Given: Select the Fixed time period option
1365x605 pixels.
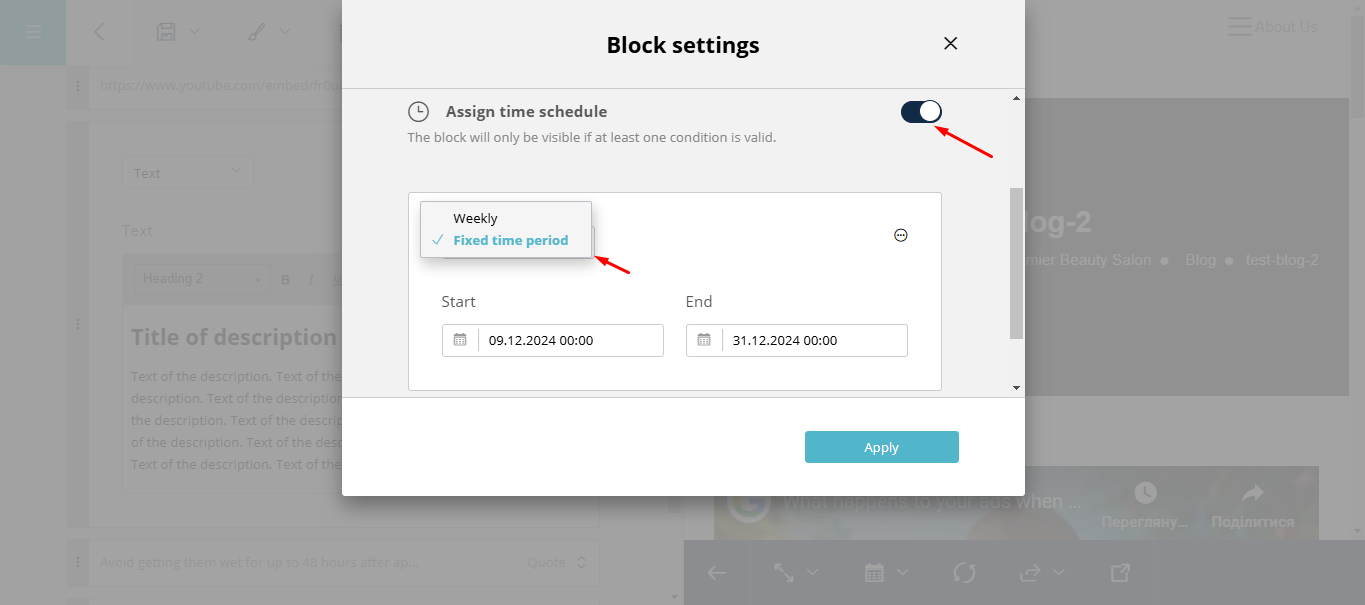Looking at the screenshot, I should click(x=510, y=240).
